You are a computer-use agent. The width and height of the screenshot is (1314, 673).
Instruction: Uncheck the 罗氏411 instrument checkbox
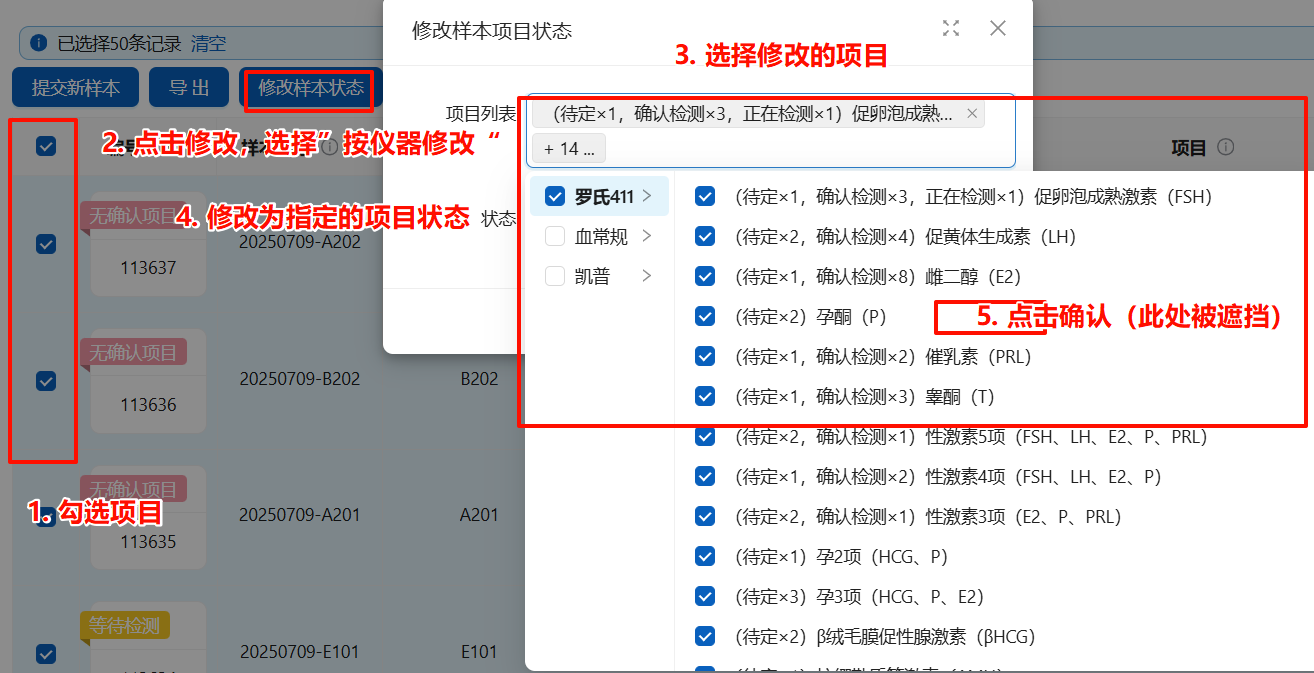point(555,196)
